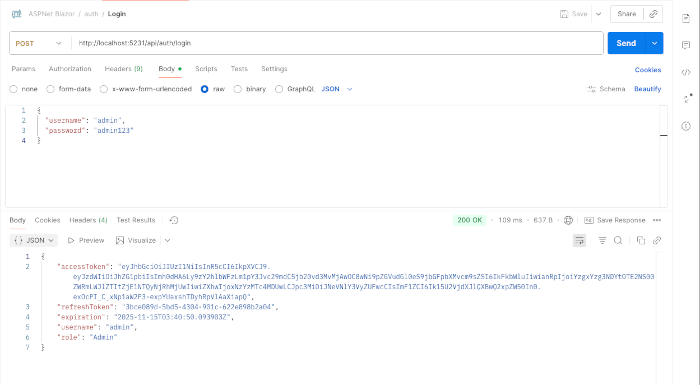700x385 pixels.
Task: Open related requests icon in right sidebar
Action: pos(687,99)
